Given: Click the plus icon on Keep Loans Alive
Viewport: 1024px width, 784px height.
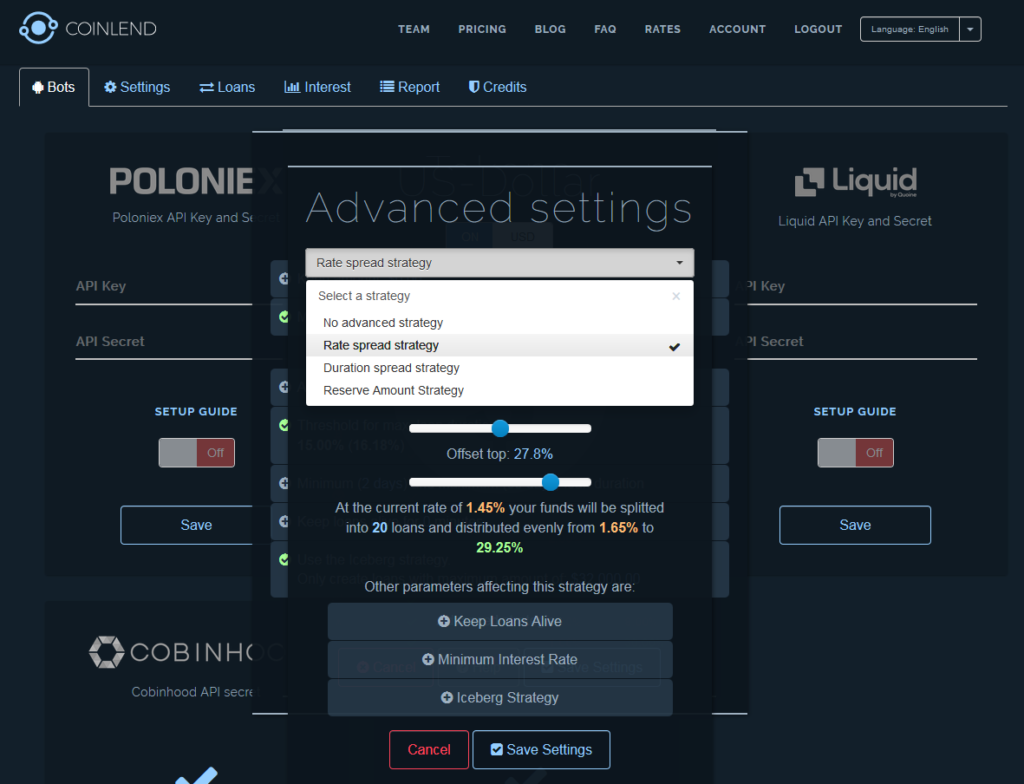Looking at the screenshot, I should tap(443, 621).
